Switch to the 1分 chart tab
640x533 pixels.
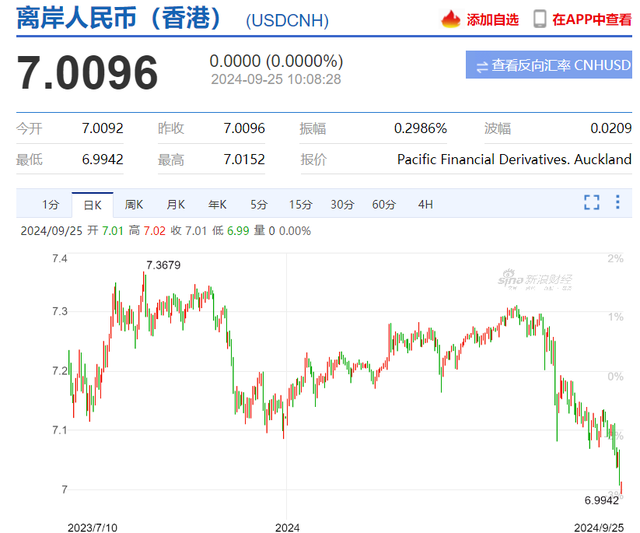click(51, 204)
